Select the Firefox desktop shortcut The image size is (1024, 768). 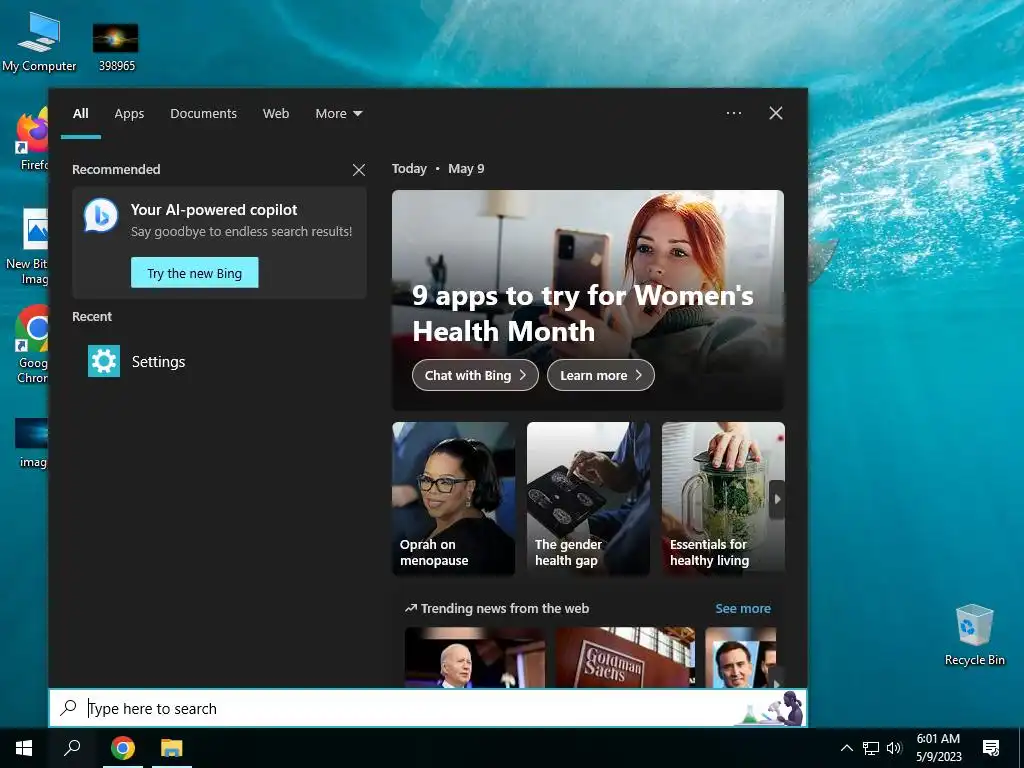point(33,140)
